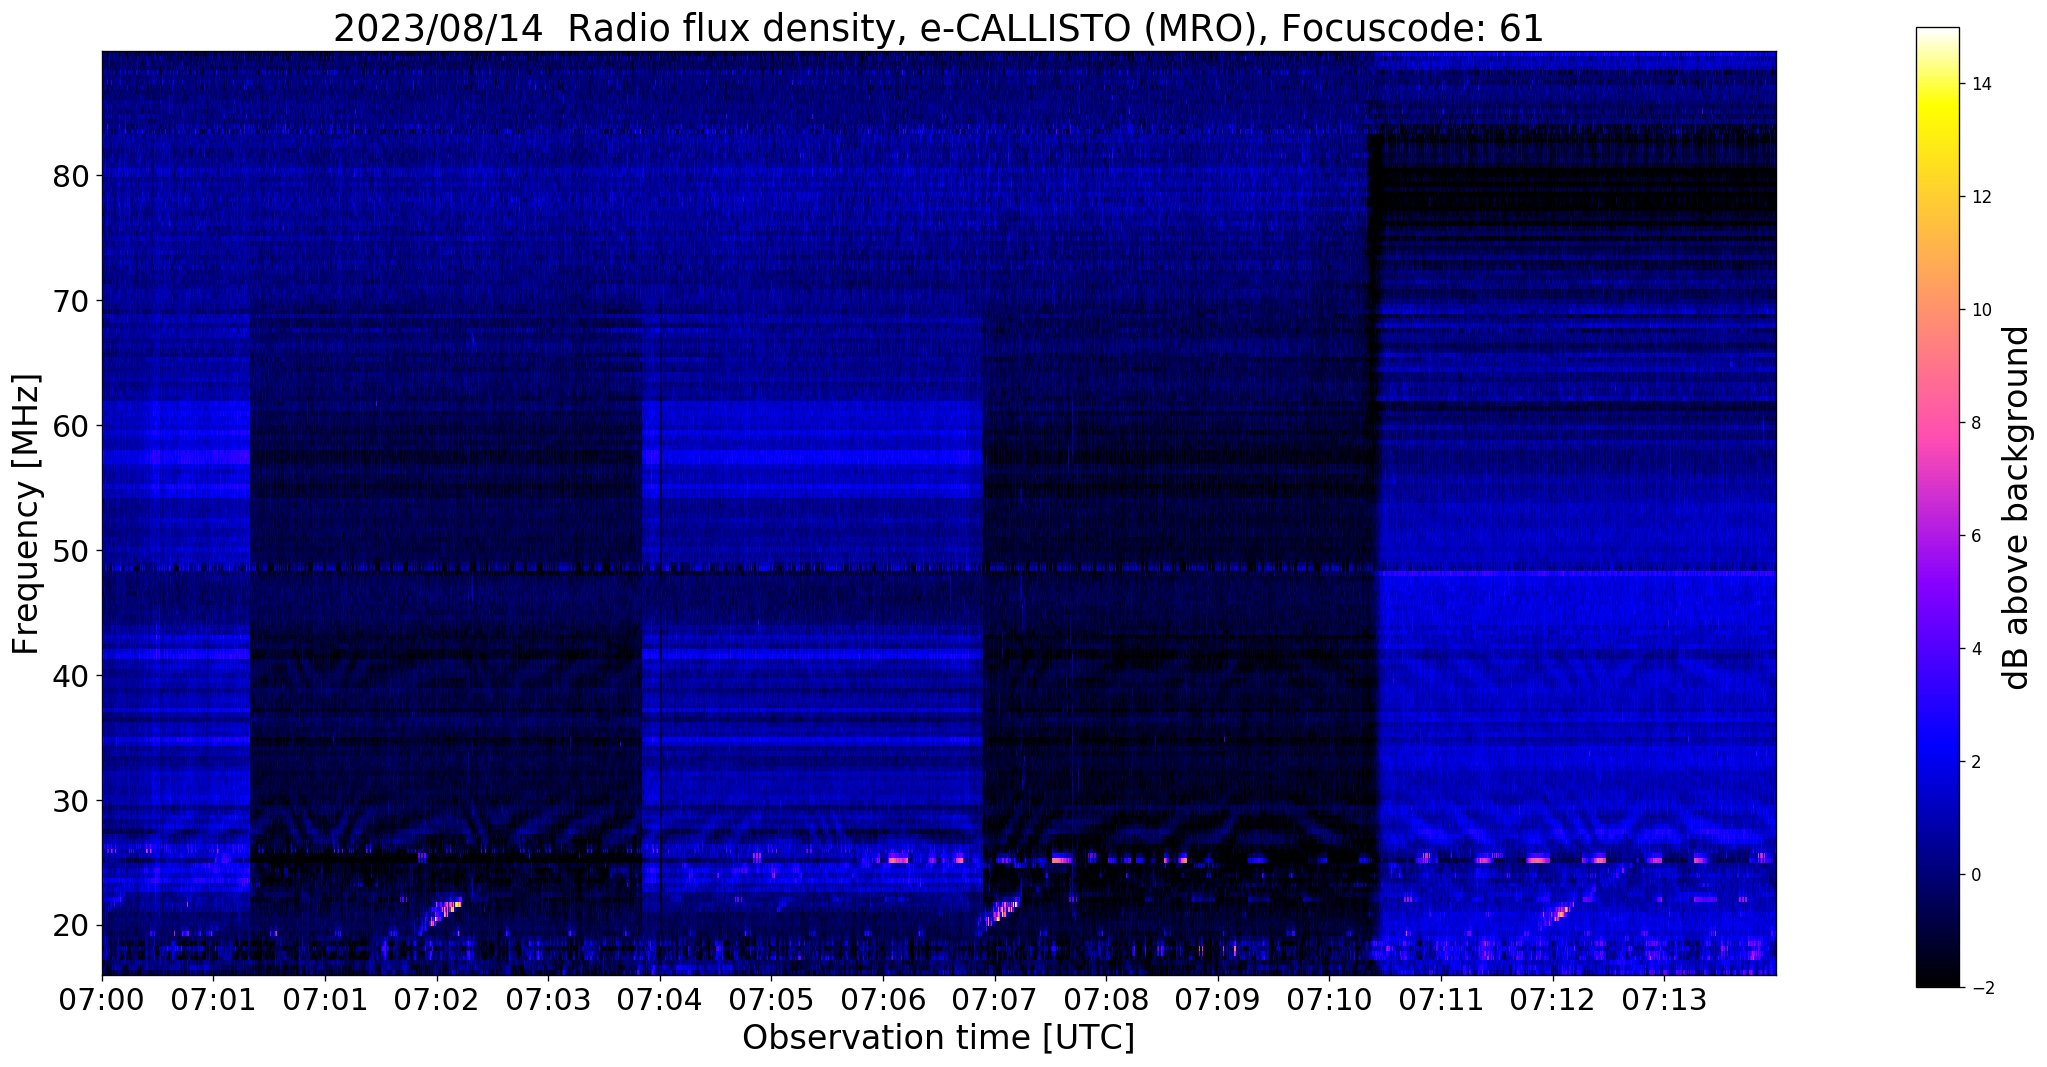Click the "dB above background" colorbar label

point(2017,507)
